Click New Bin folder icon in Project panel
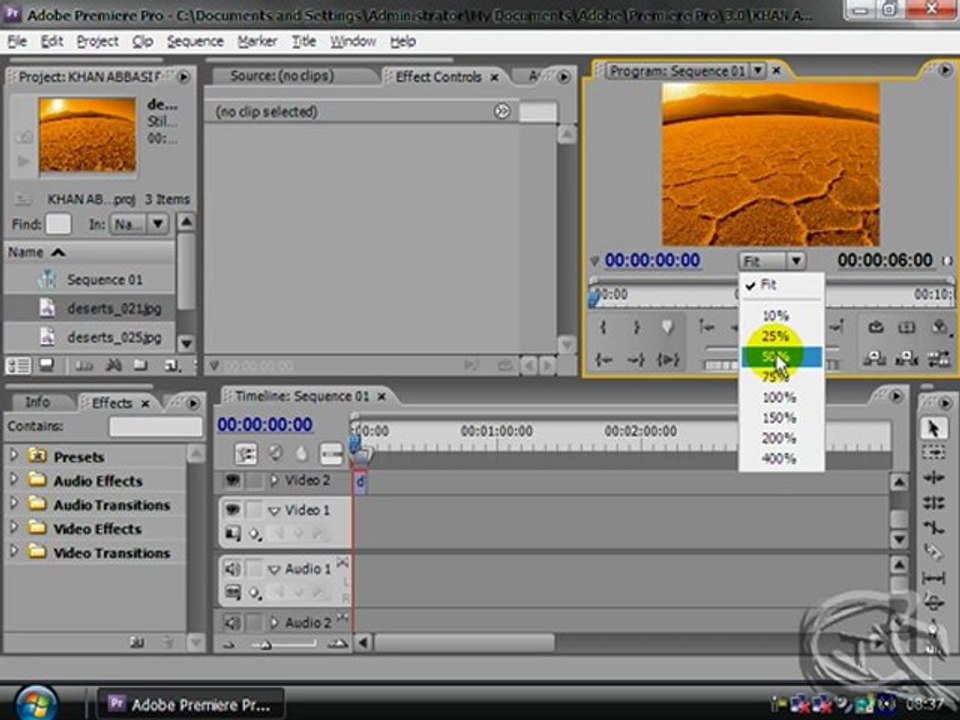Screen dimensions: 960x720 point(141,366)
